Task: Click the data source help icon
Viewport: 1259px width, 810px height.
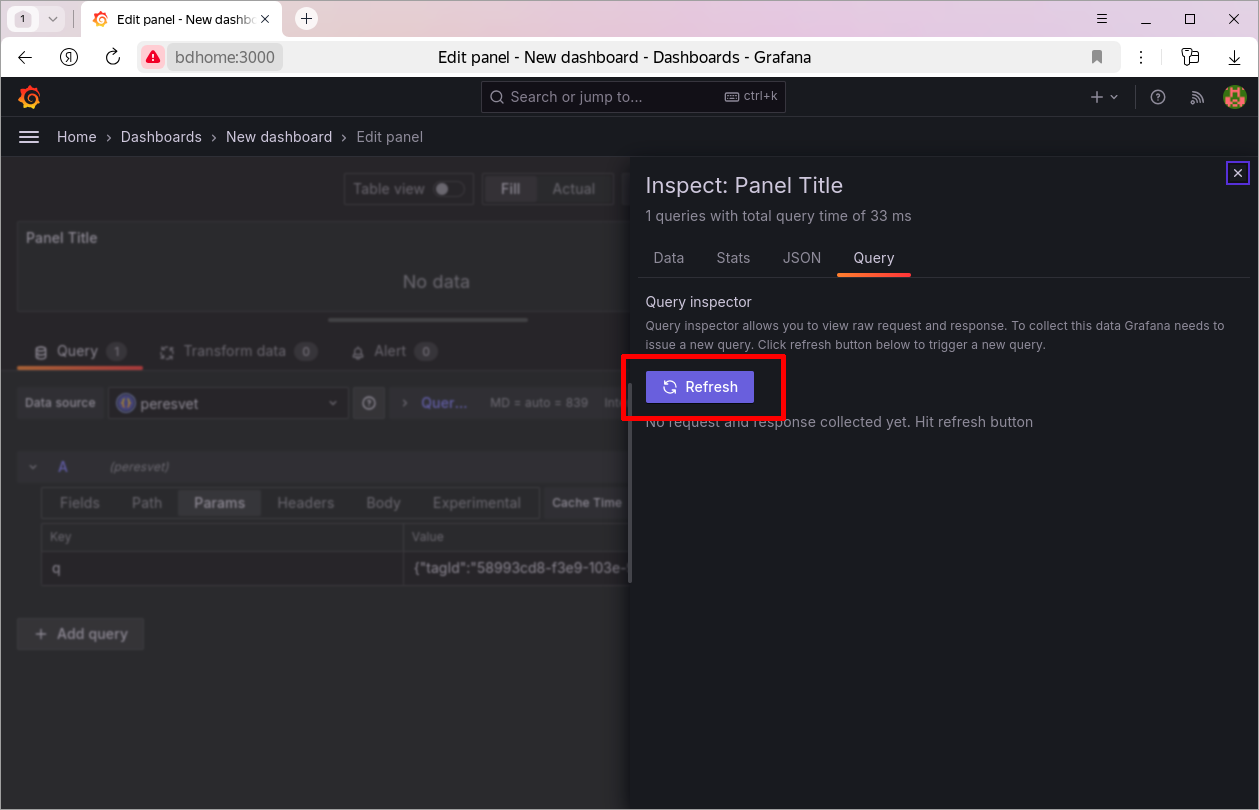Action: pos(369,403)
